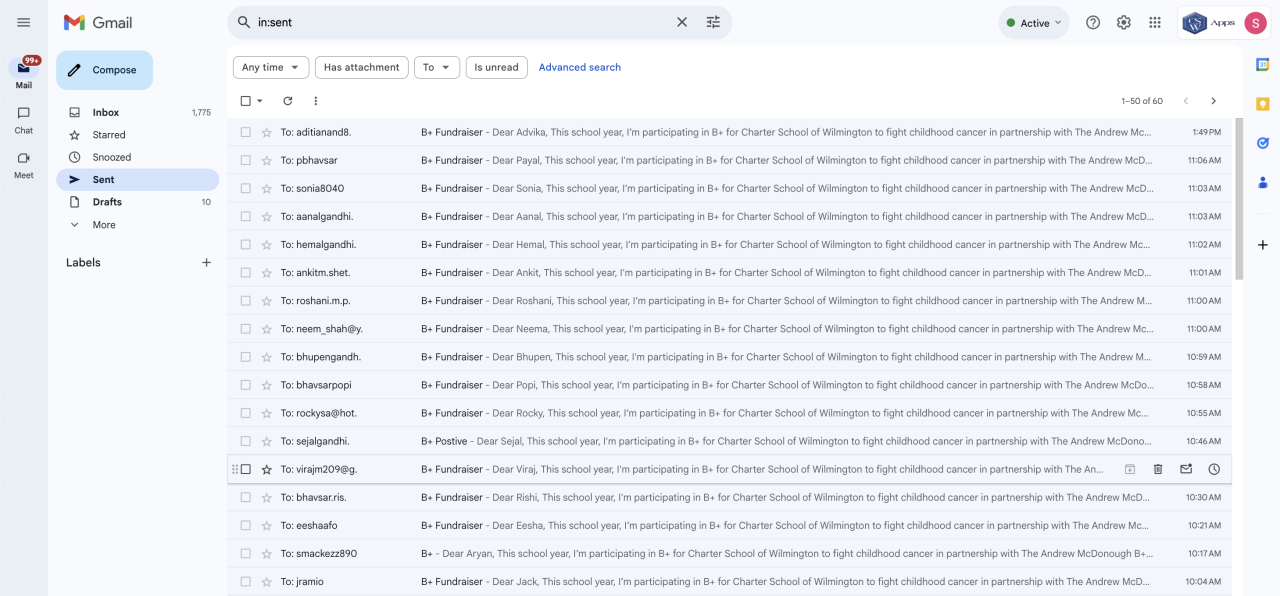
Task: Open the Drafts folder
Action: (x=107, y=202)
